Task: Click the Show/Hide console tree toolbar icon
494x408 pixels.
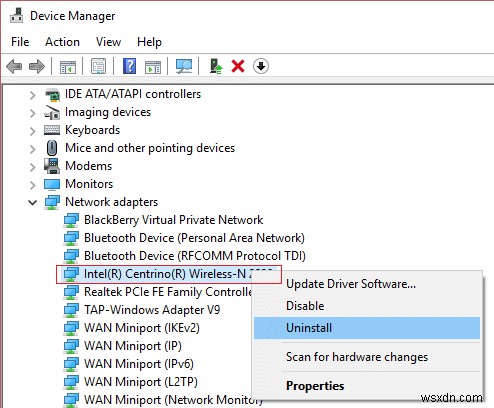Action: point(68,67)
